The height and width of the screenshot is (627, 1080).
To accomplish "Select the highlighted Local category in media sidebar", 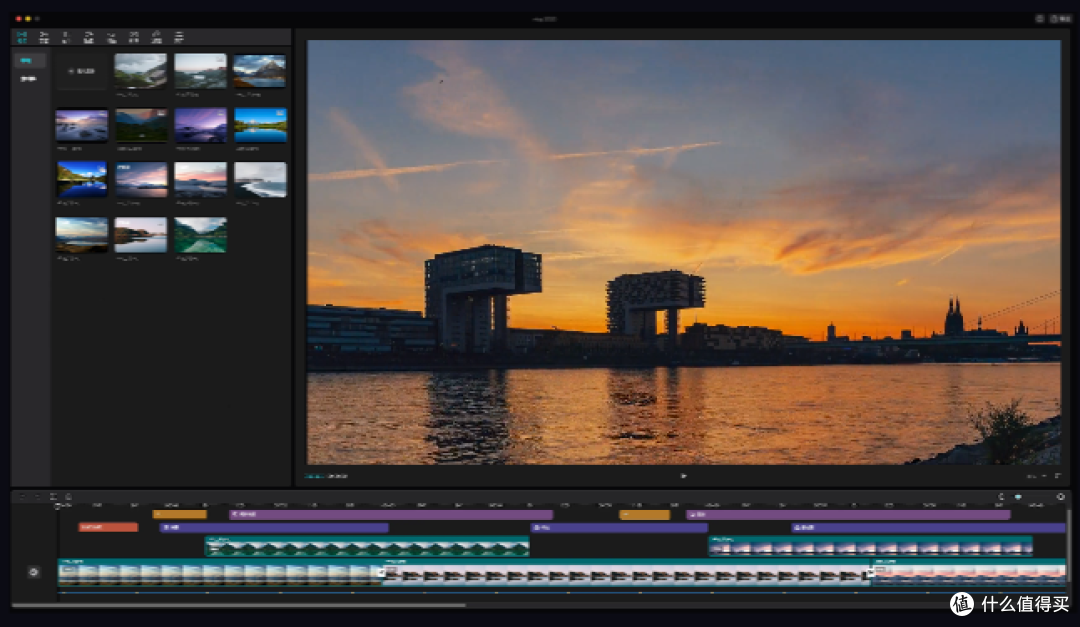I will (29, 61).
